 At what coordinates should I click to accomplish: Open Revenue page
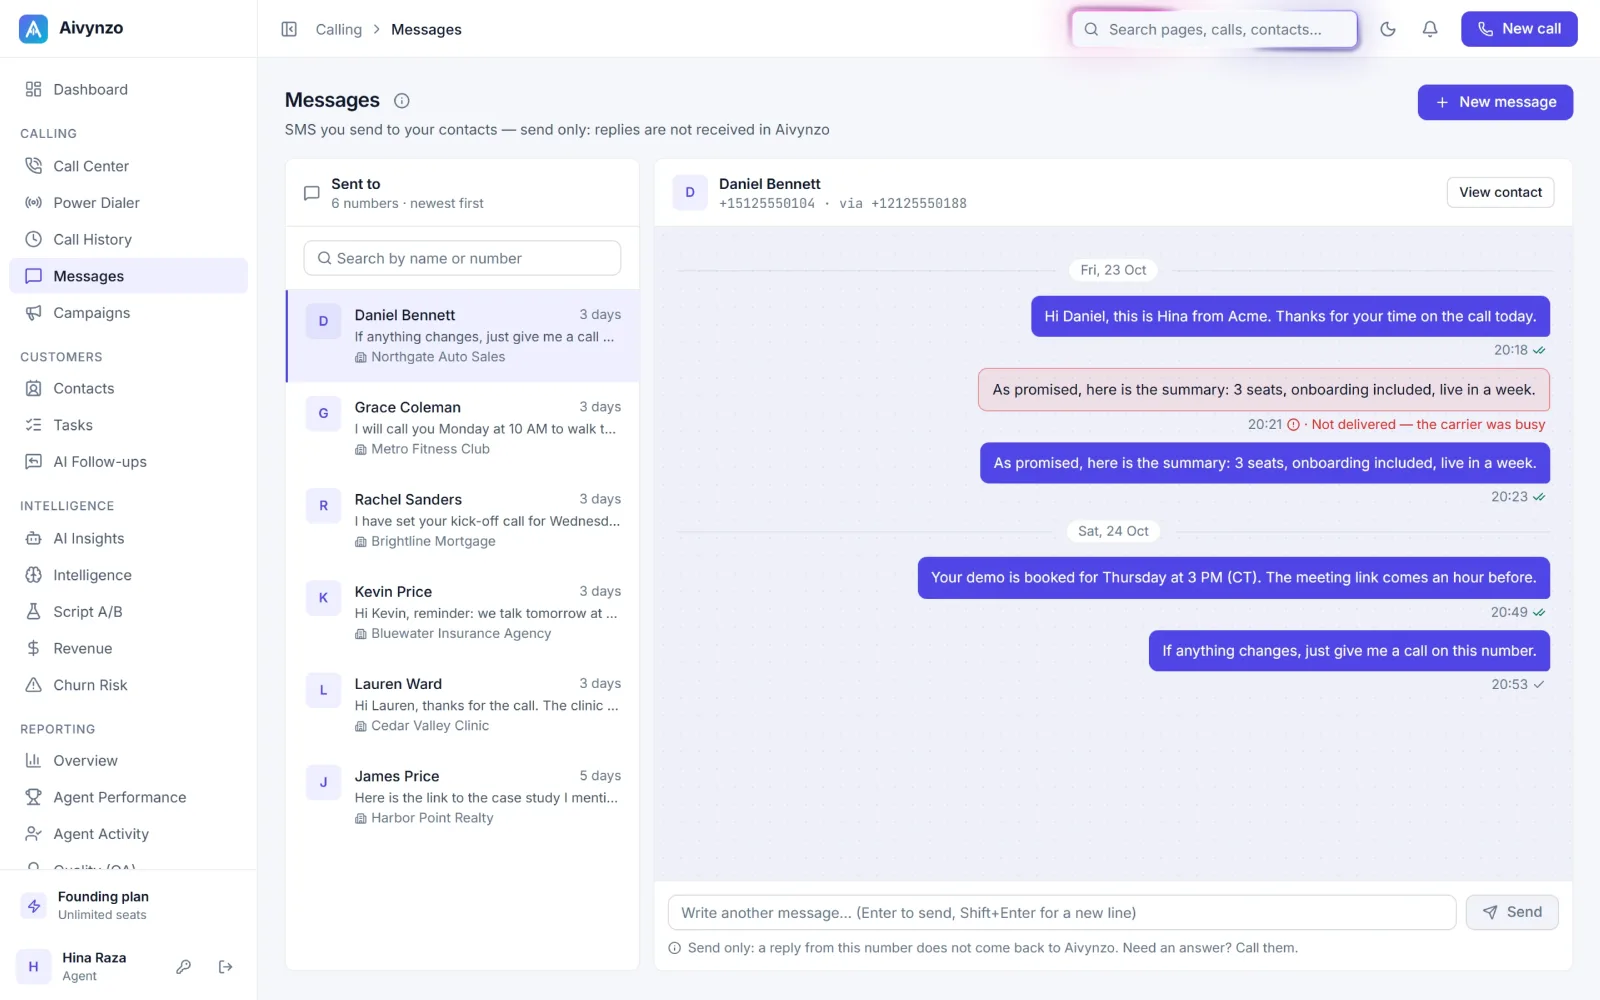point(128,648)
